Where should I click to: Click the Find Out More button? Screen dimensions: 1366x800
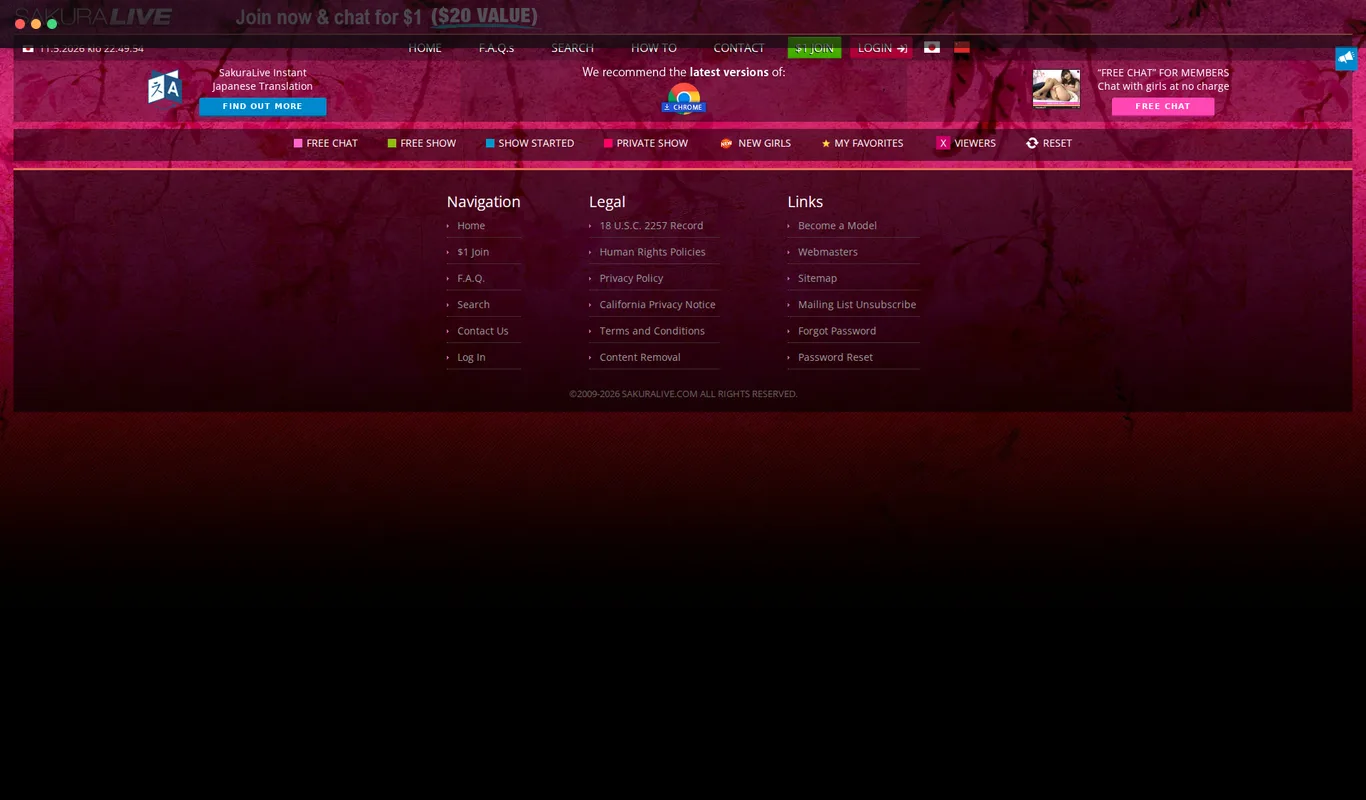262,106
